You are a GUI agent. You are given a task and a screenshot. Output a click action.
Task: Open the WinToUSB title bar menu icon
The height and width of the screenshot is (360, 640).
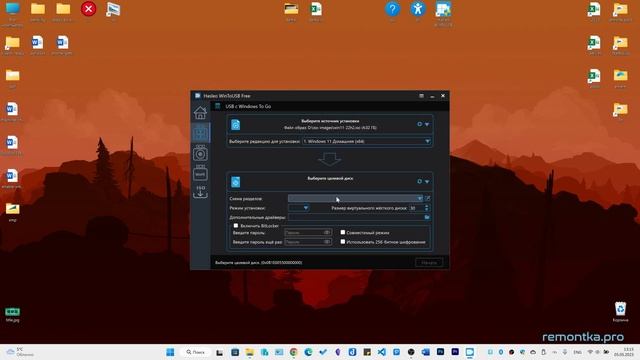(421, 96)
